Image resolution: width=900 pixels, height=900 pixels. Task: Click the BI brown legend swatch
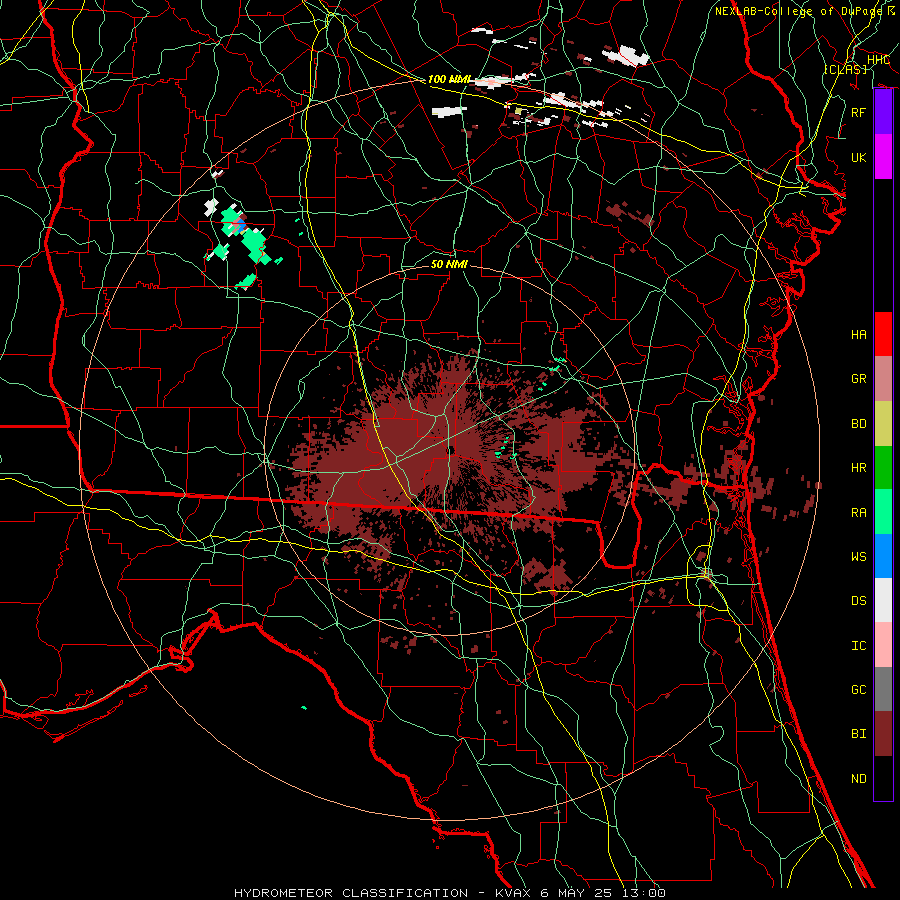tap(883, 734)
